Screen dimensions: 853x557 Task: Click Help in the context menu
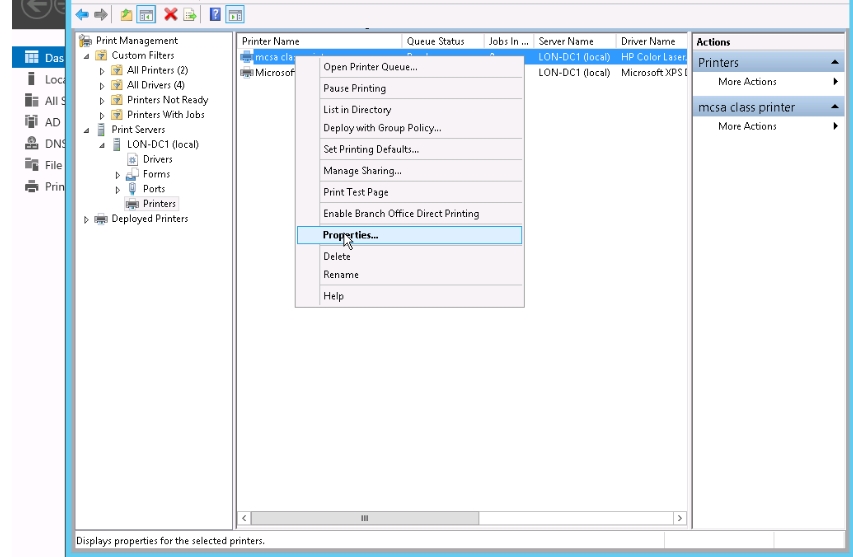point(409,296)
